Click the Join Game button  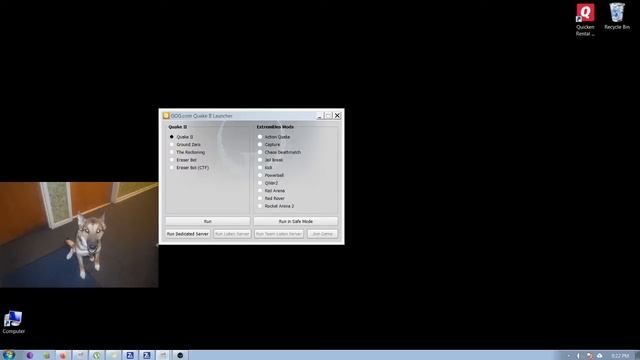click(322, 234)
